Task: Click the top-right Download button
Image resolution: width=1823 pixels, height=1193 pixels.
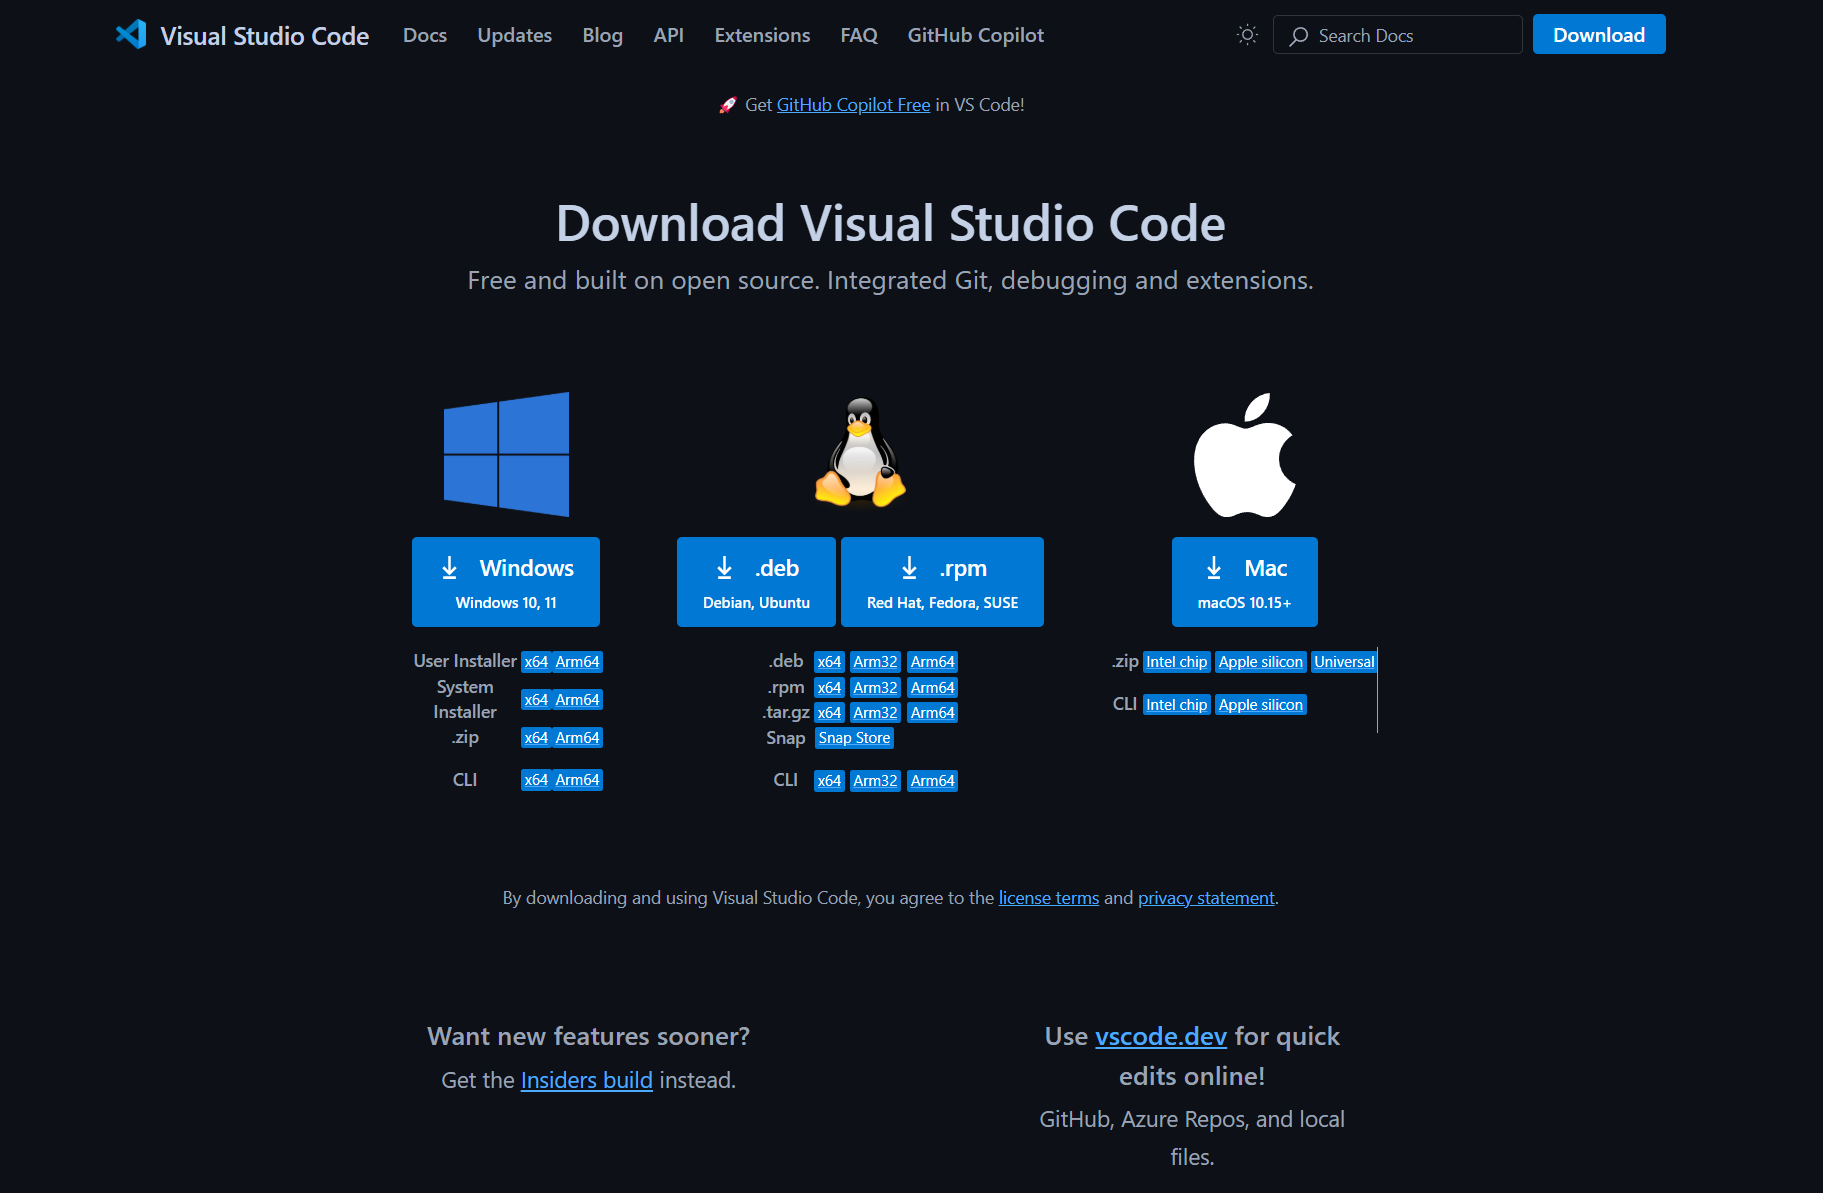Action: click(x=1599, y=35)
